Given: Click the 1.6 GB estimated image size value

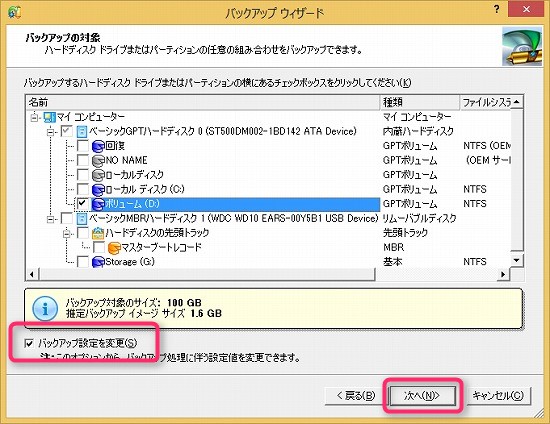Looking at the screenshot, I should pos(206,313).
